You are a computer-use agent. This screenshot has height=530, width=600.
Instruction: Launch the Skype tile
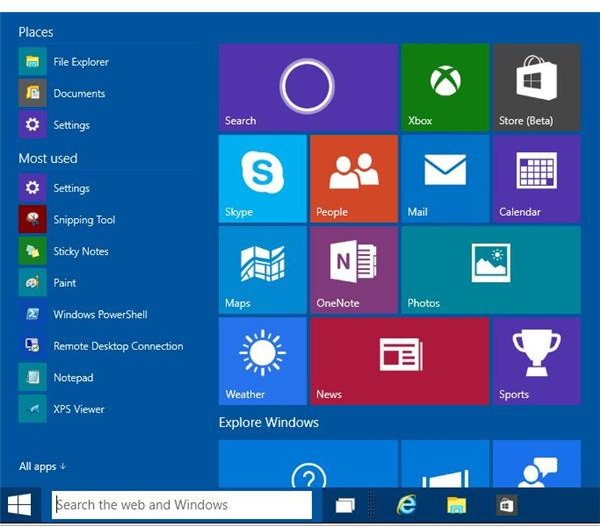(262, 179)
